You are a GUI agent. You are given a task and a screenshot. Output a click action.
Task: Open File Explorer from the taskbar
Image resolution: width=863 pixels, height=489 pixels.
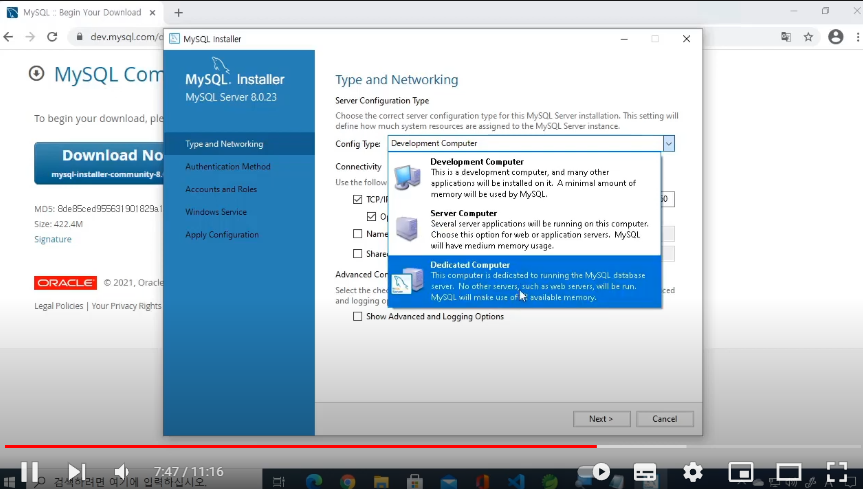pos(381,482)
